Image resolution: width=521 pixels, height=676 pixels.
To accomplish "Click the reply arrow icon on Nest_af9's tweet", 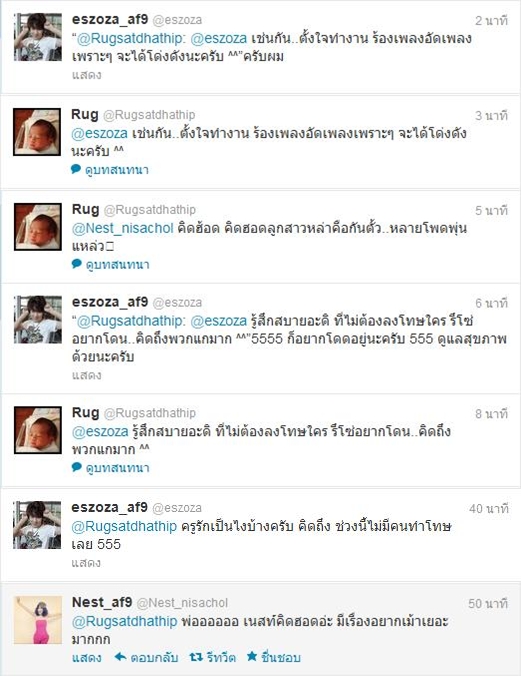I will [x=120, y=657].
